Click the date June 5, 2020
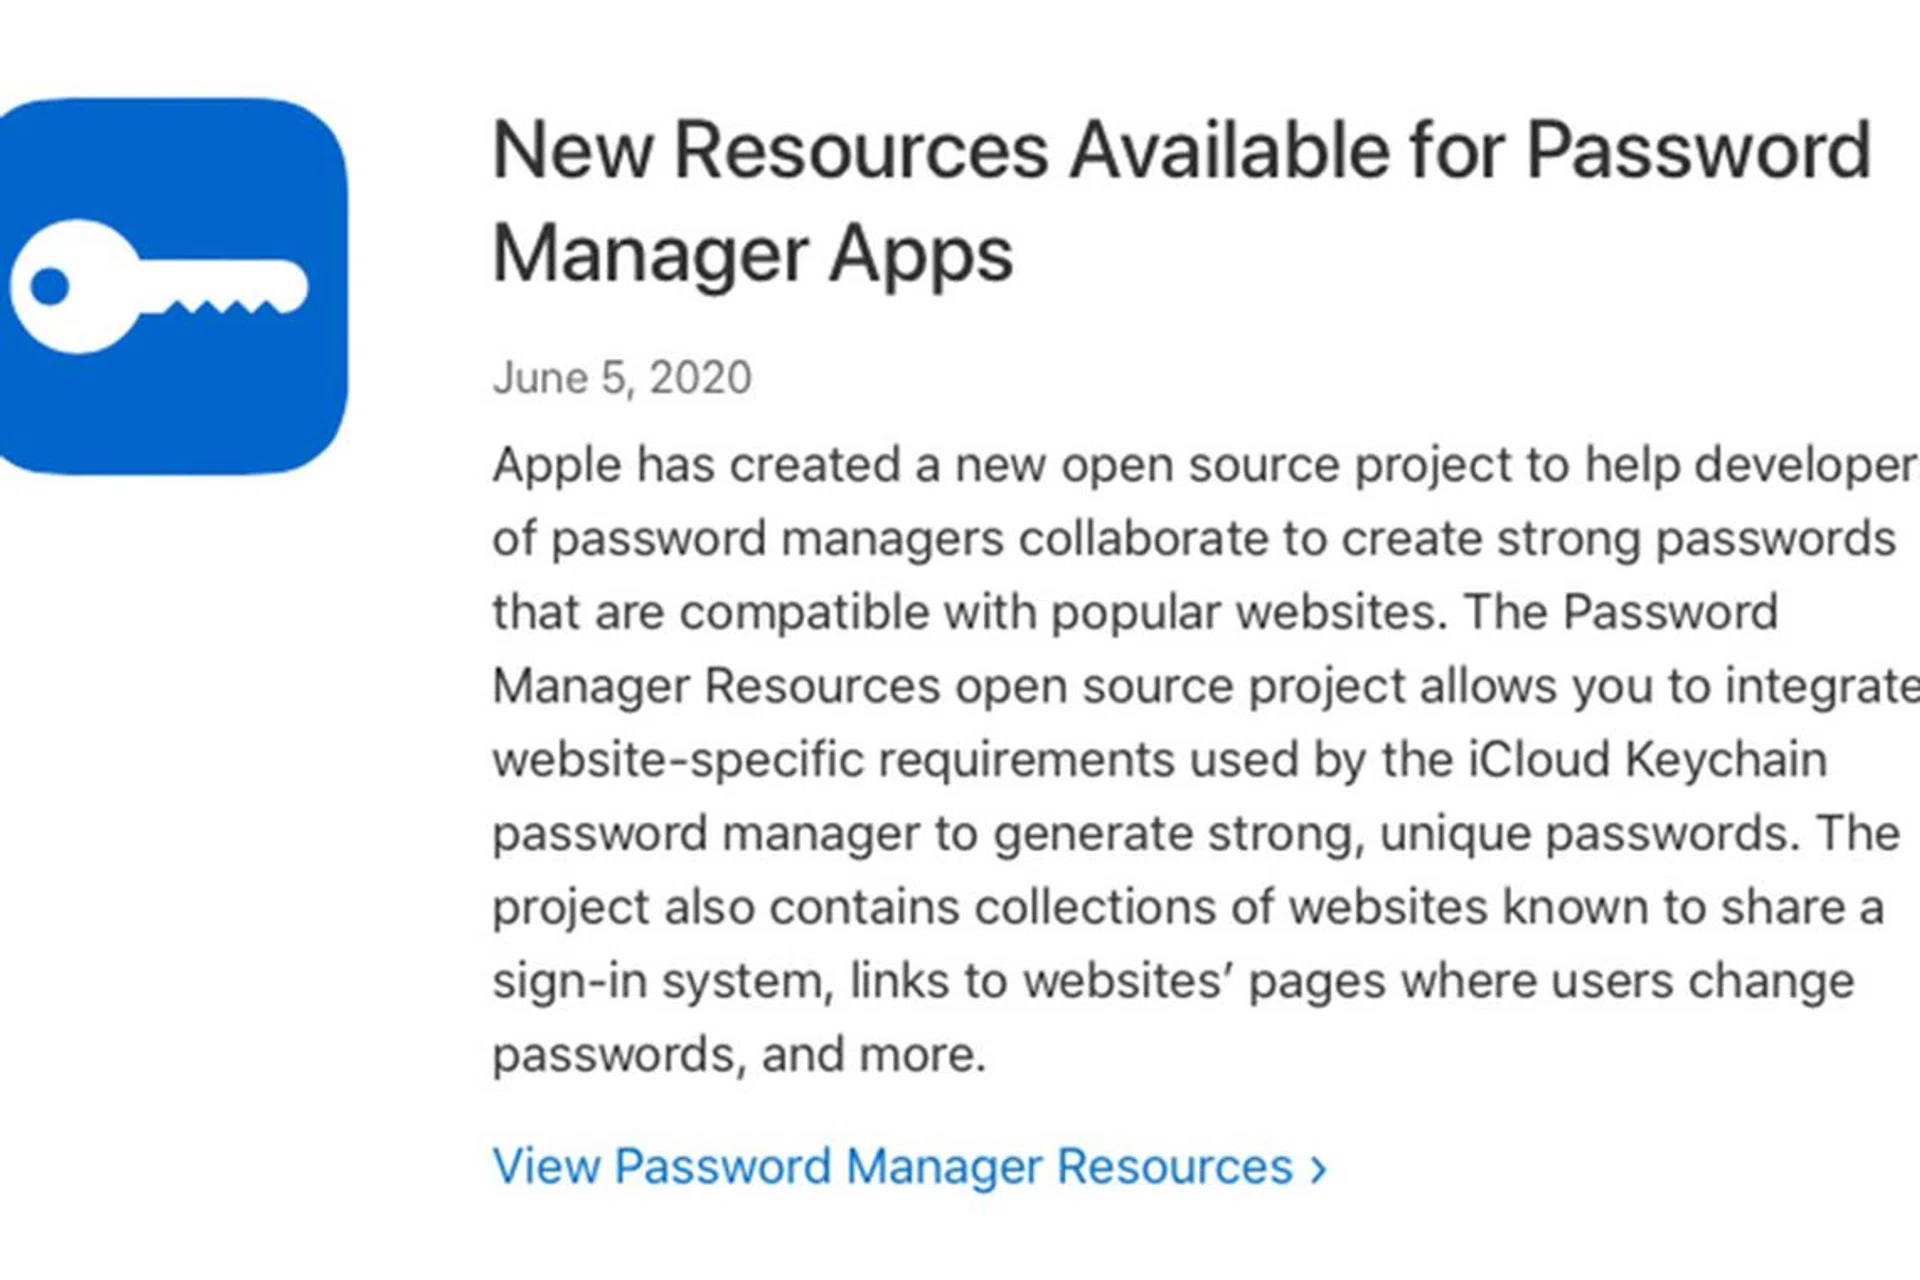 (621, 378)
